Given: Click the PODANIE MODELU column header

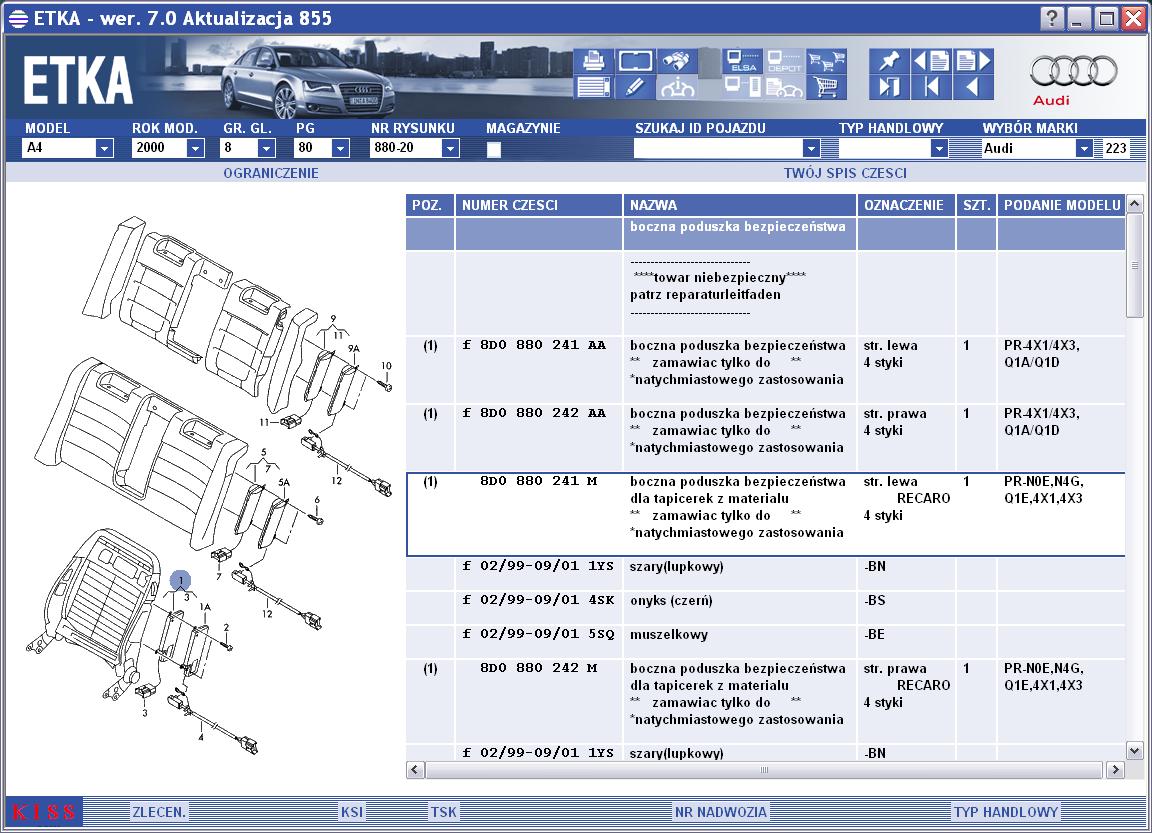Looking at the screenshot, I should [1061, 205].
